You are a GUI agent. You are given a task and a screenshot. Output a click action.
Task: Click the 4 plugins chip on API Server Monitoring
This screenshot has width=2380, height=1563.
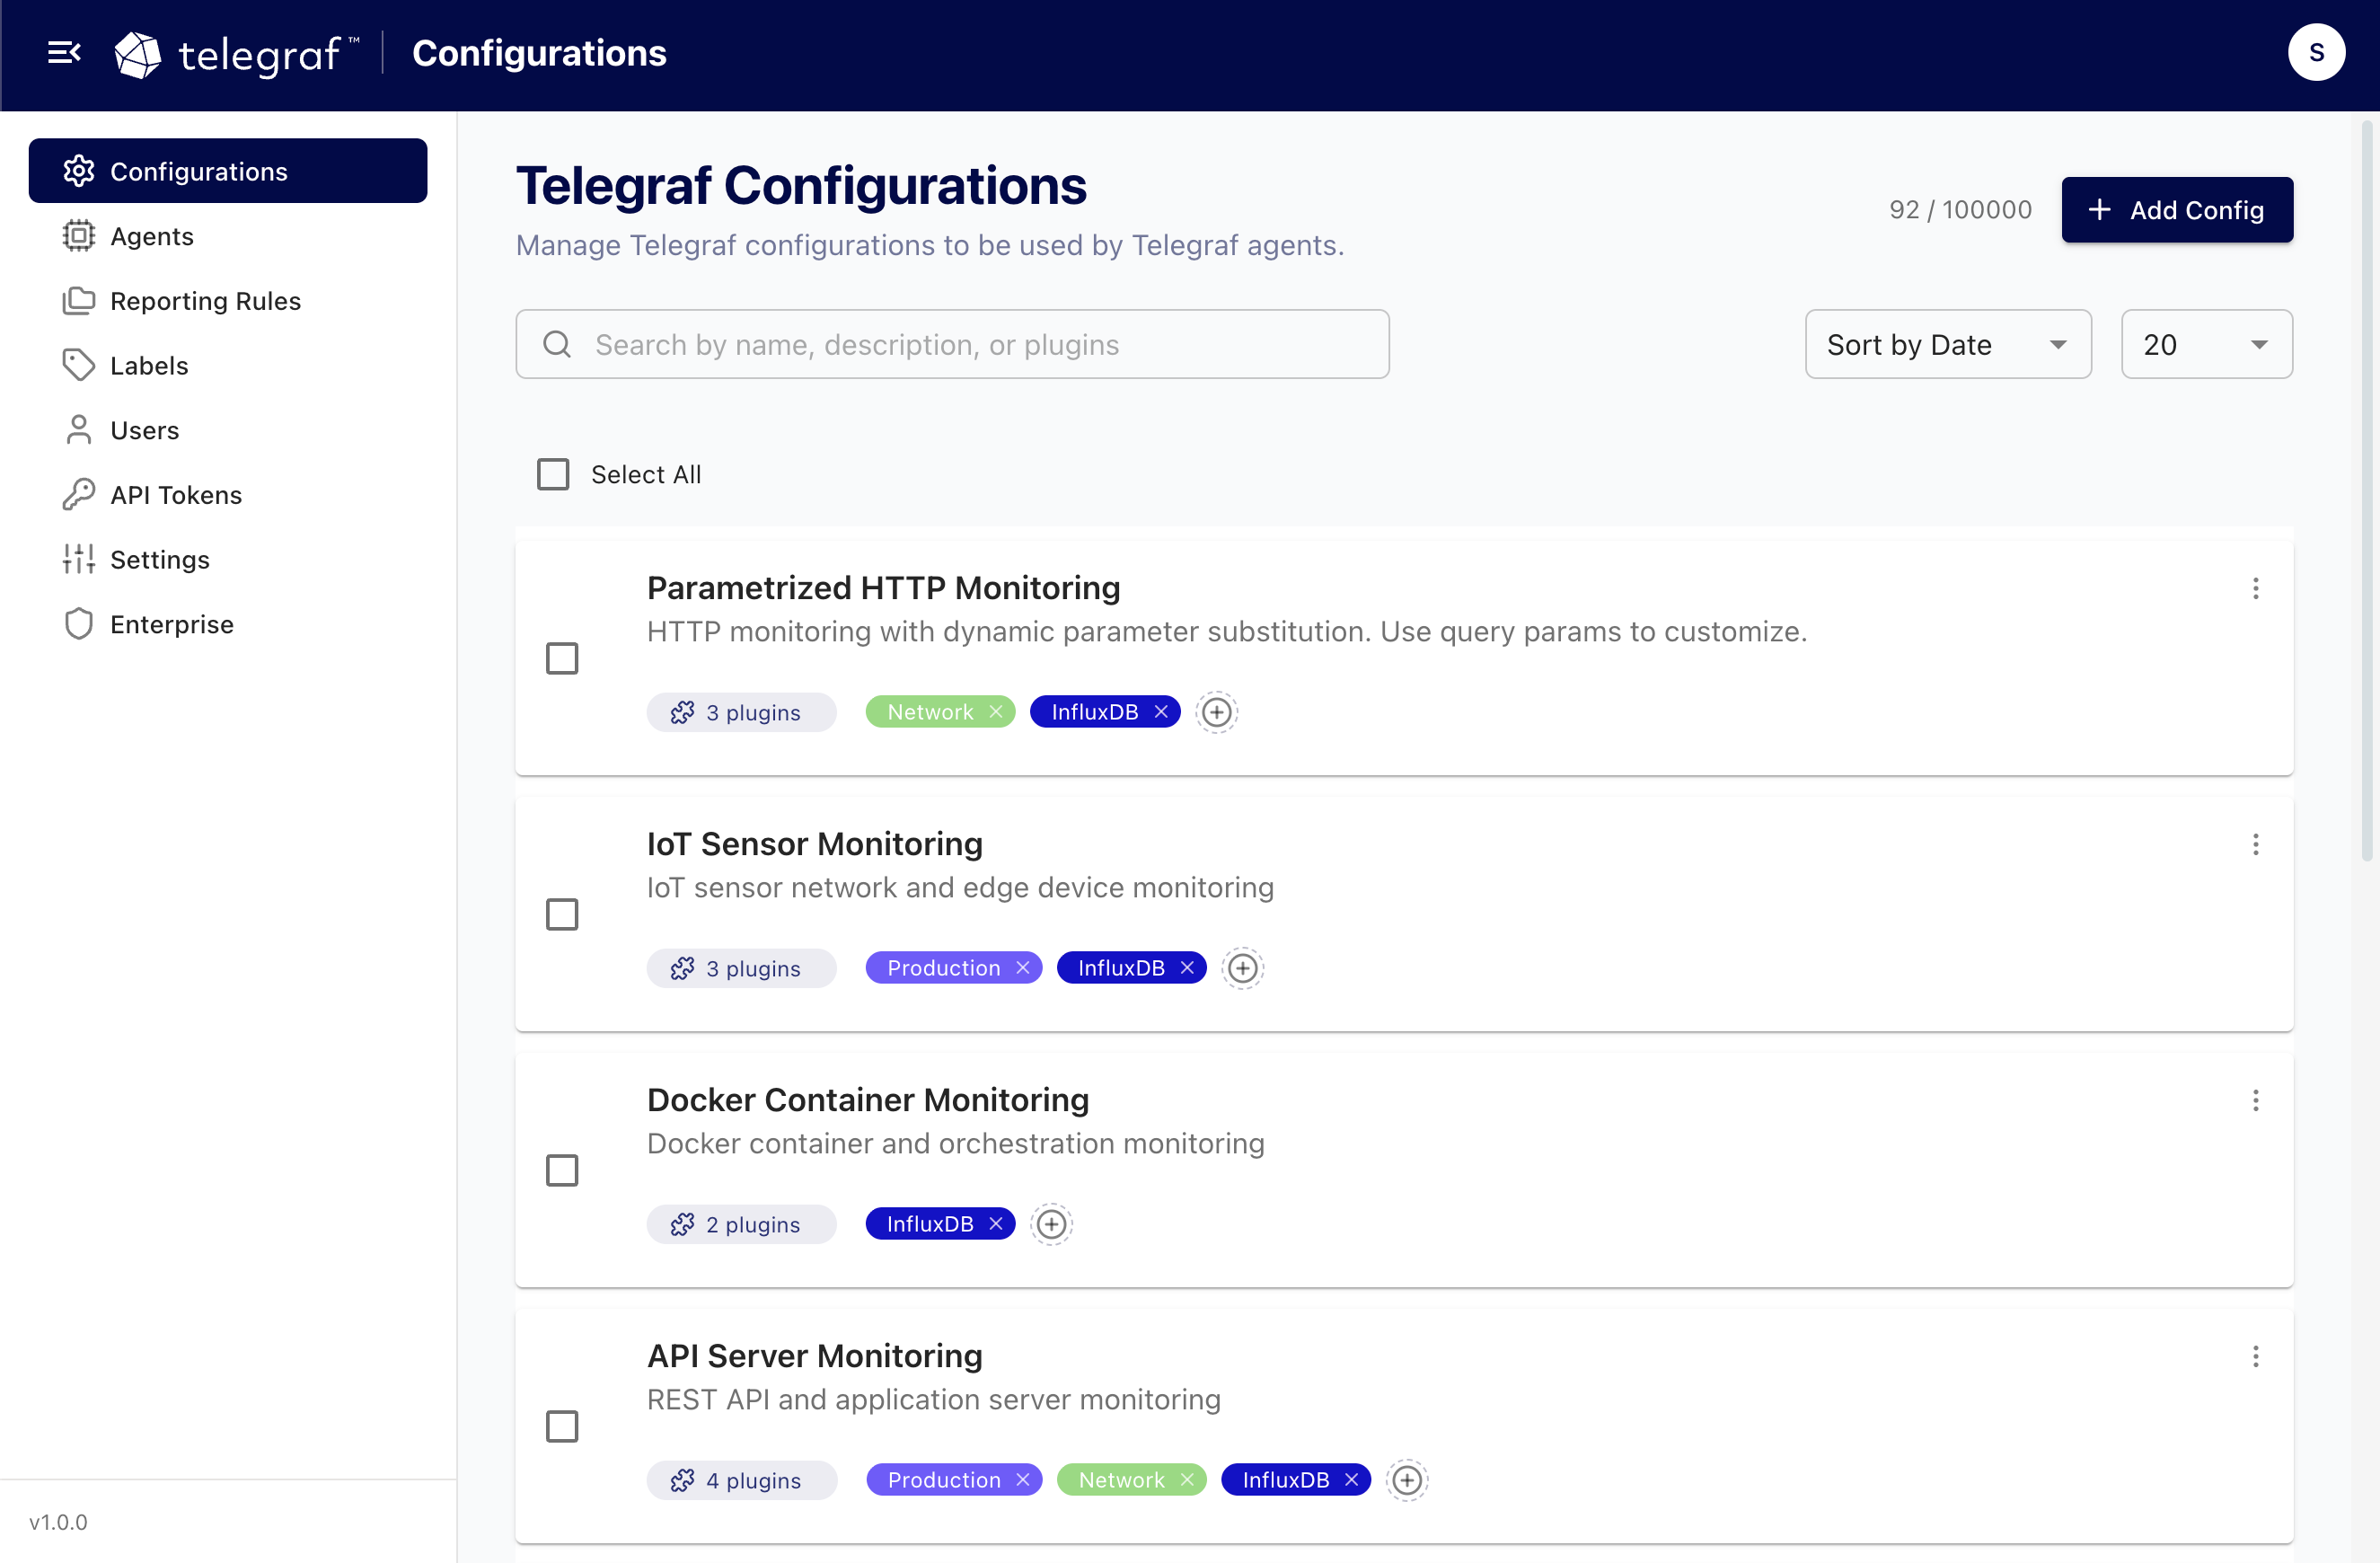(x=741, y=1480)
